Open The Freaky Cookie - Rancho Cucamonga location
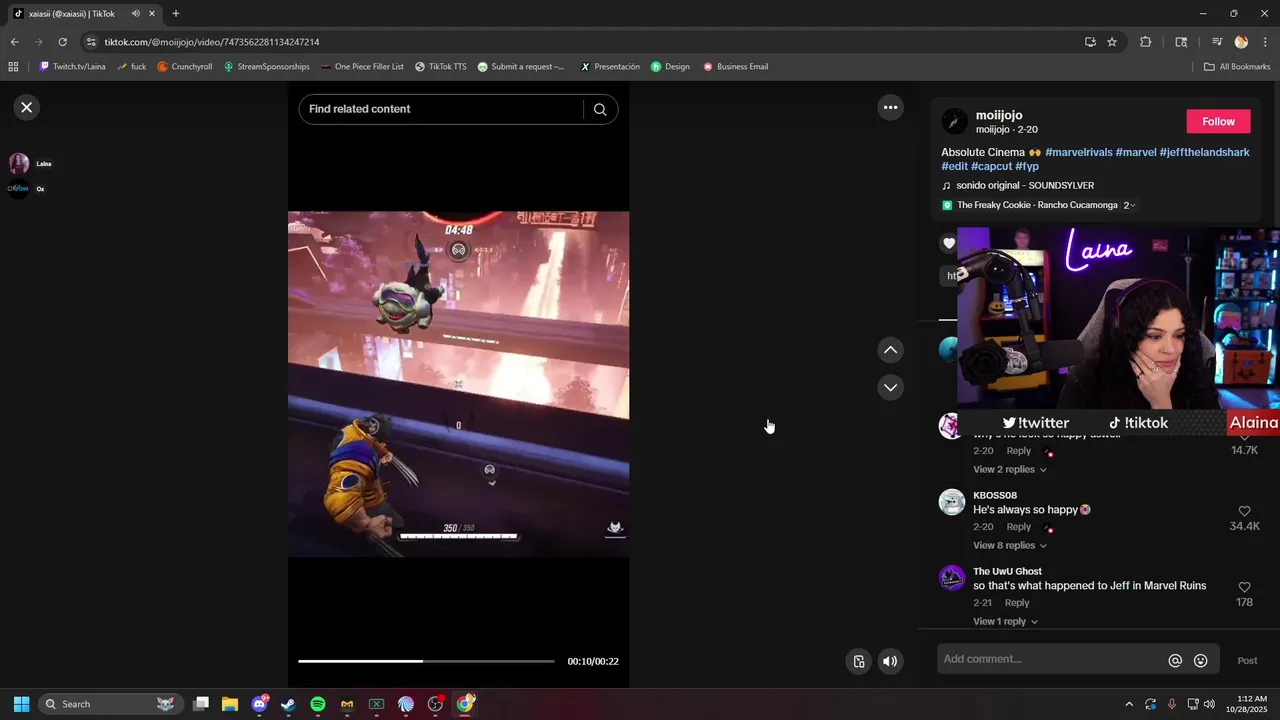This screenshot has width=1280, height=720. [x=1037, y=205]
